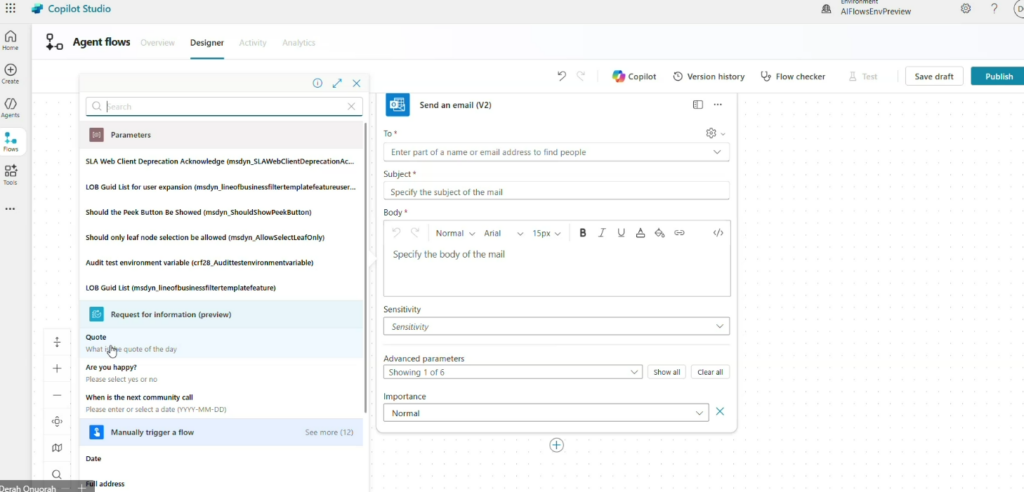Insert a link in email body
This screenshot has width=1024, height=492.
tap(679, 233)
